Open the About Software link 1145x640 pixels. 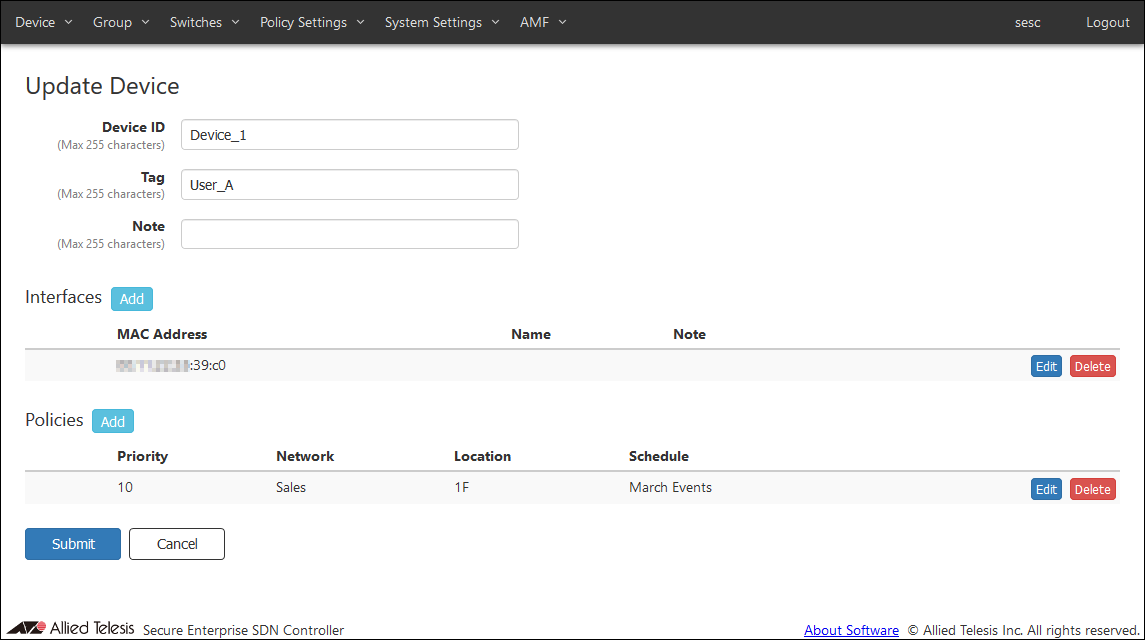click(851, 630)
